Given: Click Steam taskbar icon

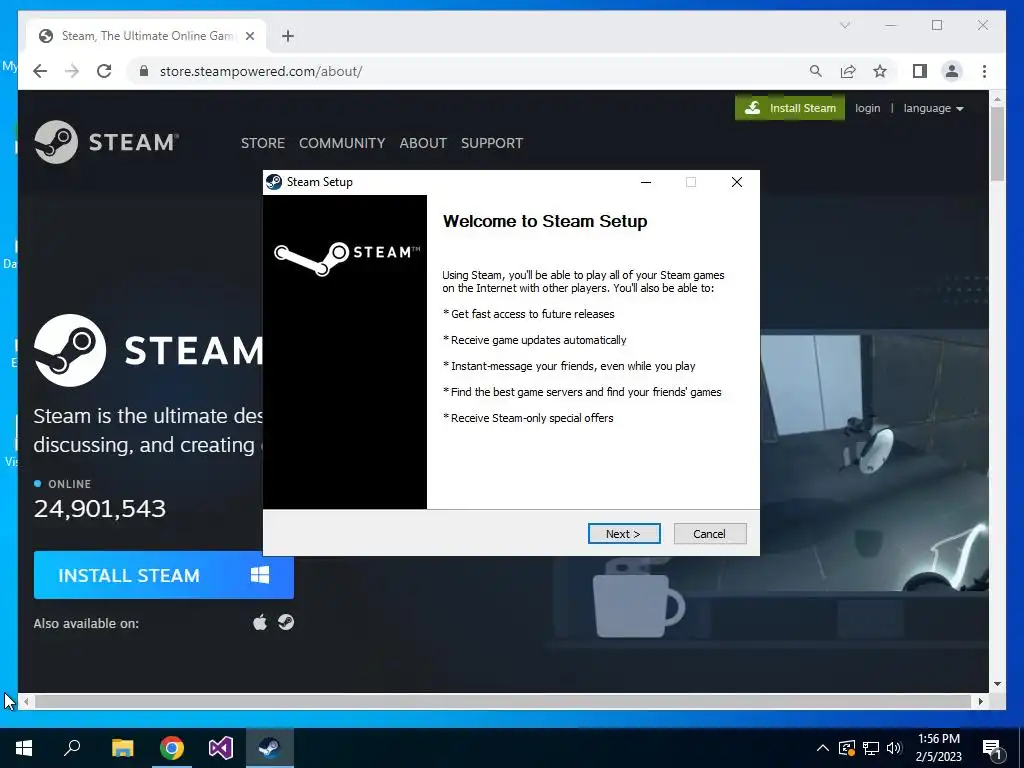Looking at the screenshot, I should click(270, 748).
